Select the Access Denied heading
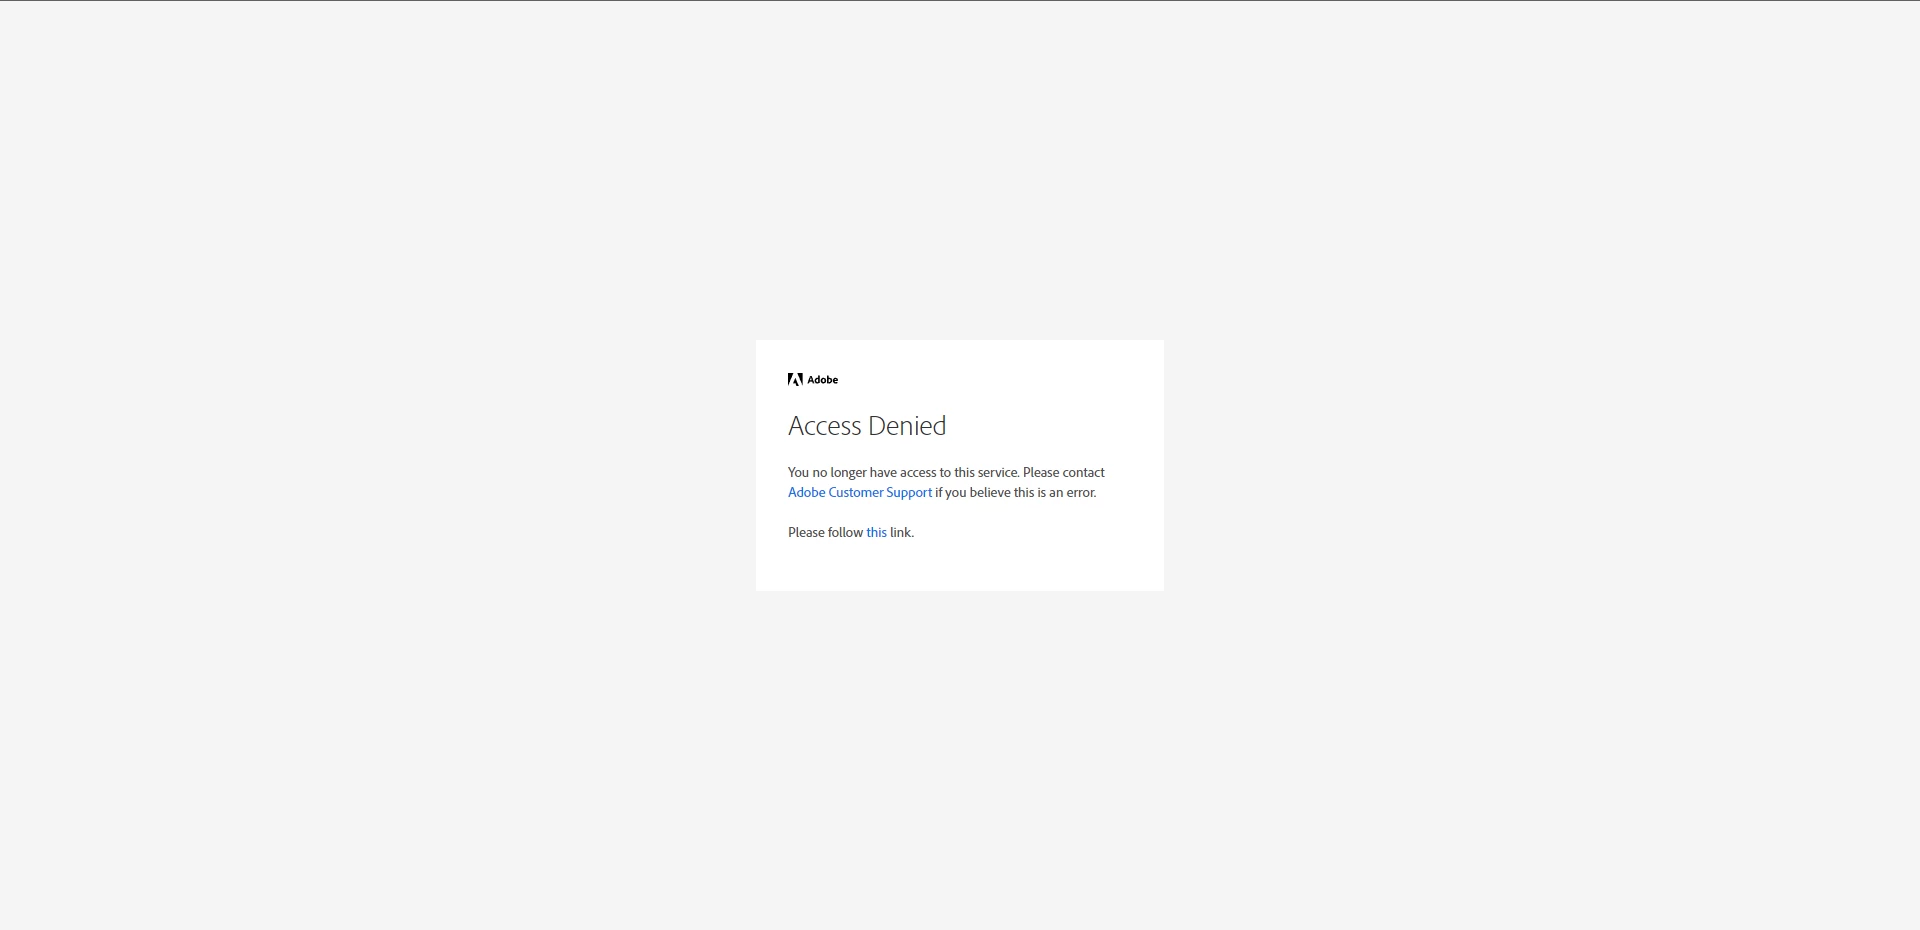Viewport: 1920px width, 930px height. tap(867, 426)
